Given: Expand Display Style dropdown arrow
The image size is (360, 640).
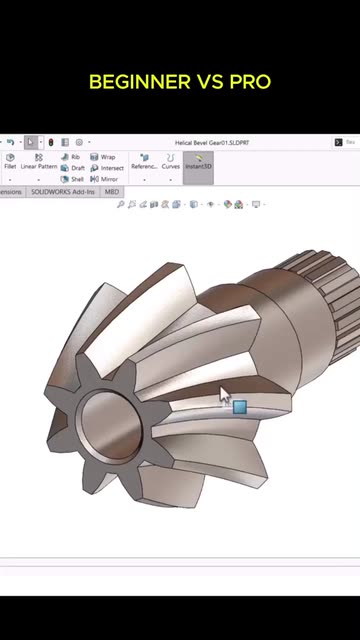Looking at the screenshot, I should (201, 204).
